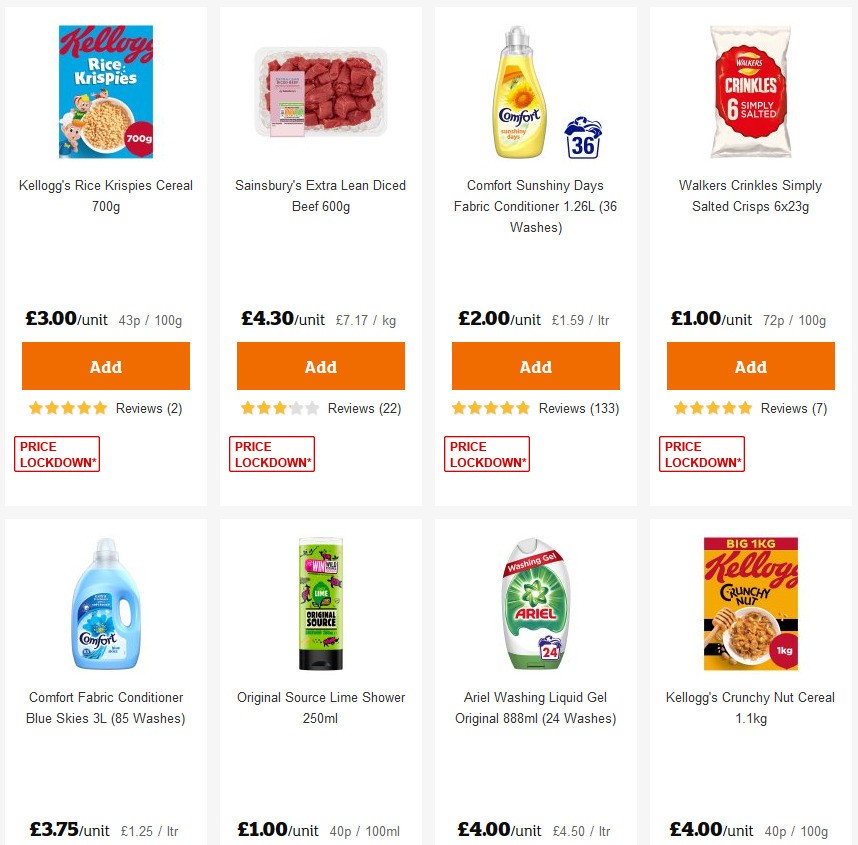Screen dimensions: 858x845
Task: Add Comfort Sunshiny Days Fabric Conditioner to basket
Action: coord(535,365)
